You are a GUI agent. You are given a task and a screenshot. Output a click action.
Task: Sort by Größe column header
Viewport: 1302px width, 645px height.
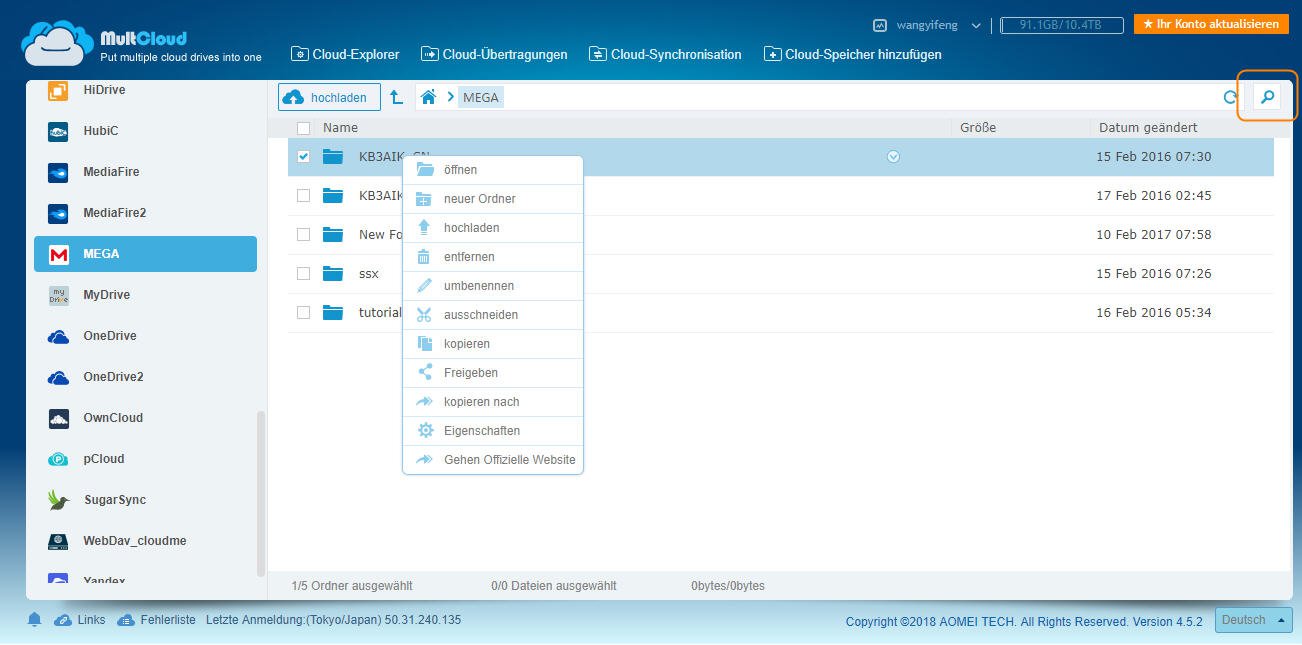tap(978, 128)
